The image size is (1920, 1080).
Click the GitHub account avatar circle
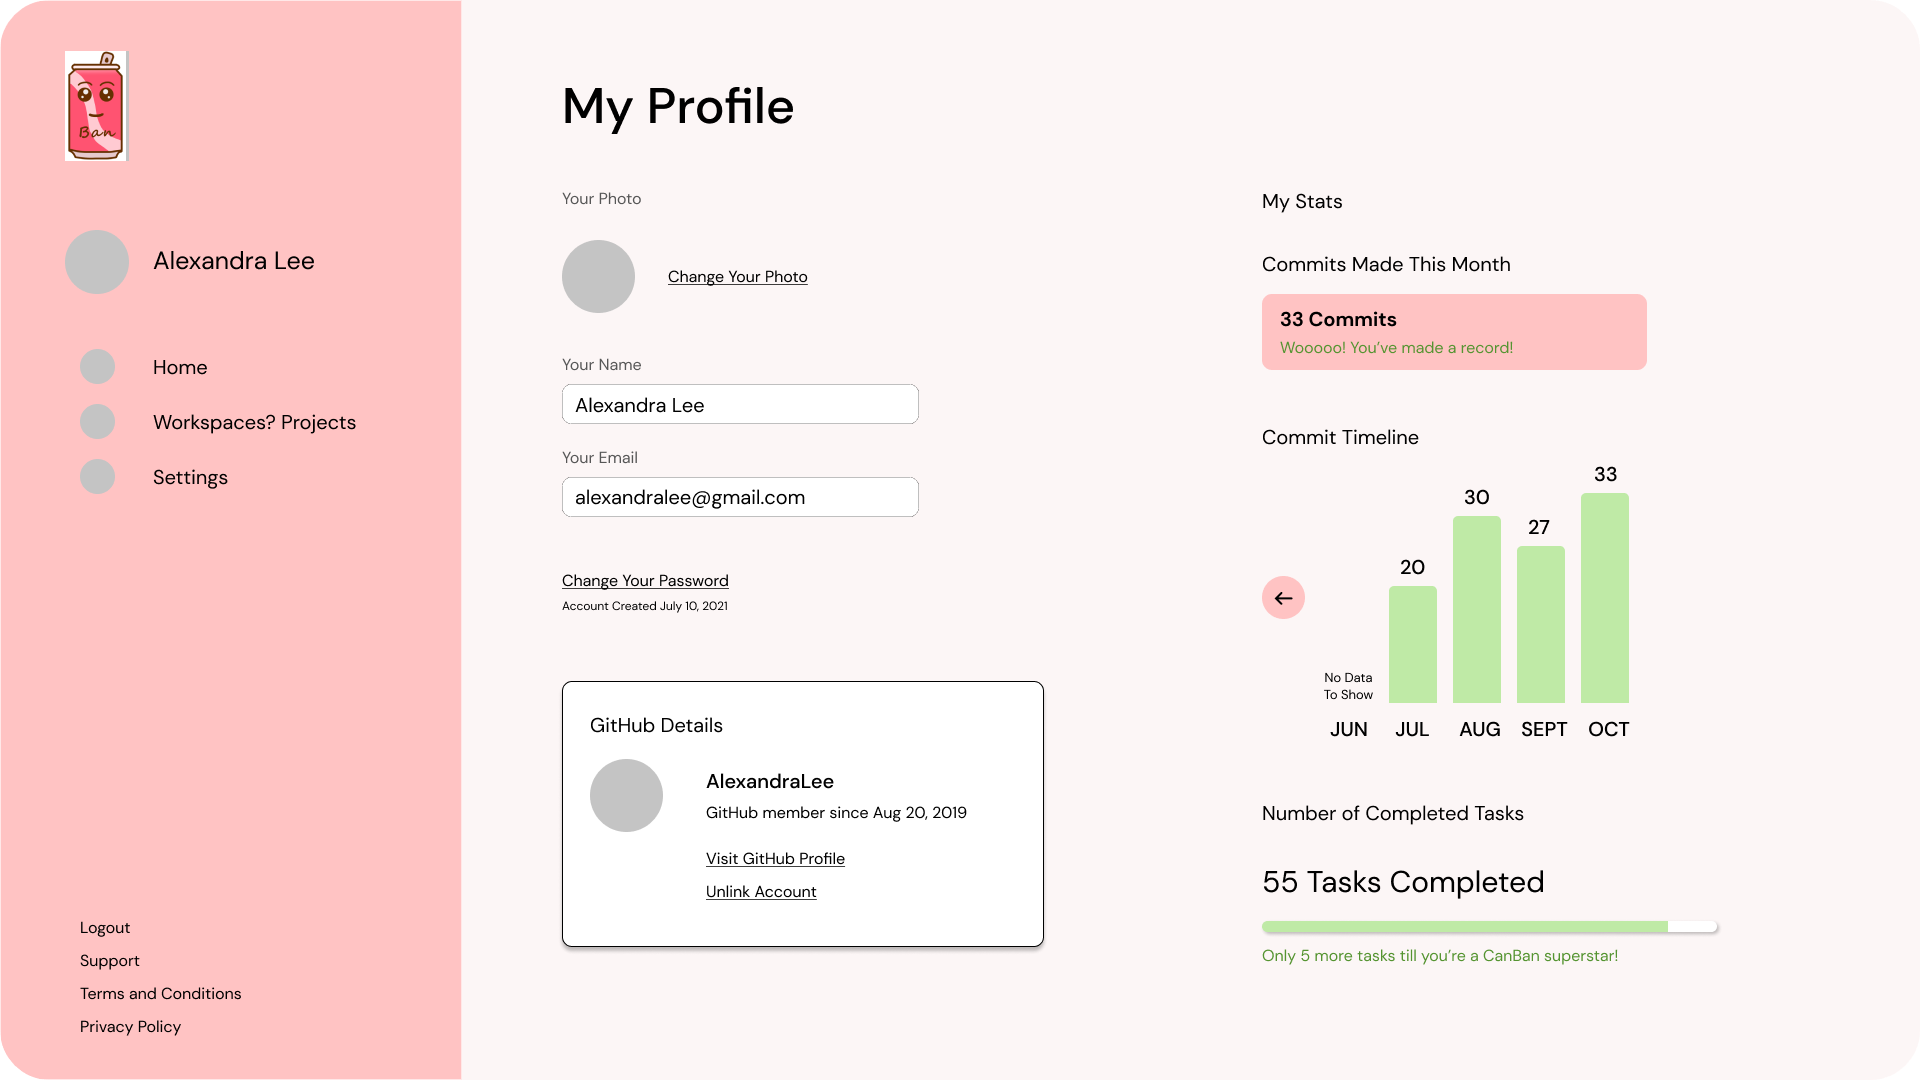coord(626,796)
